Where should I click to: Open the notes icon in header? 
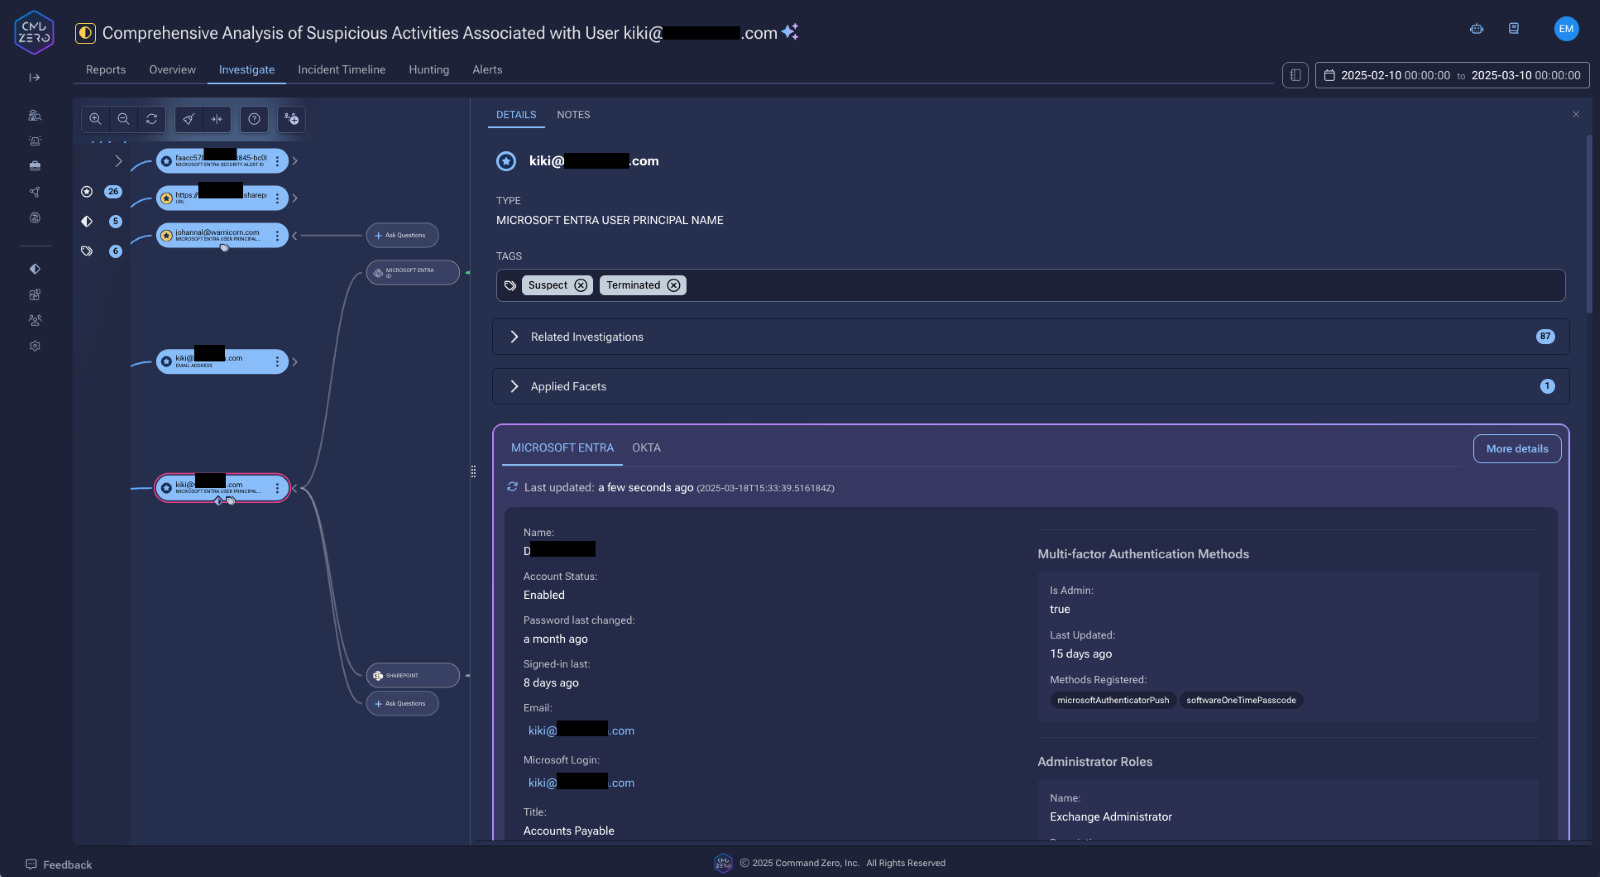(1514, 29)
